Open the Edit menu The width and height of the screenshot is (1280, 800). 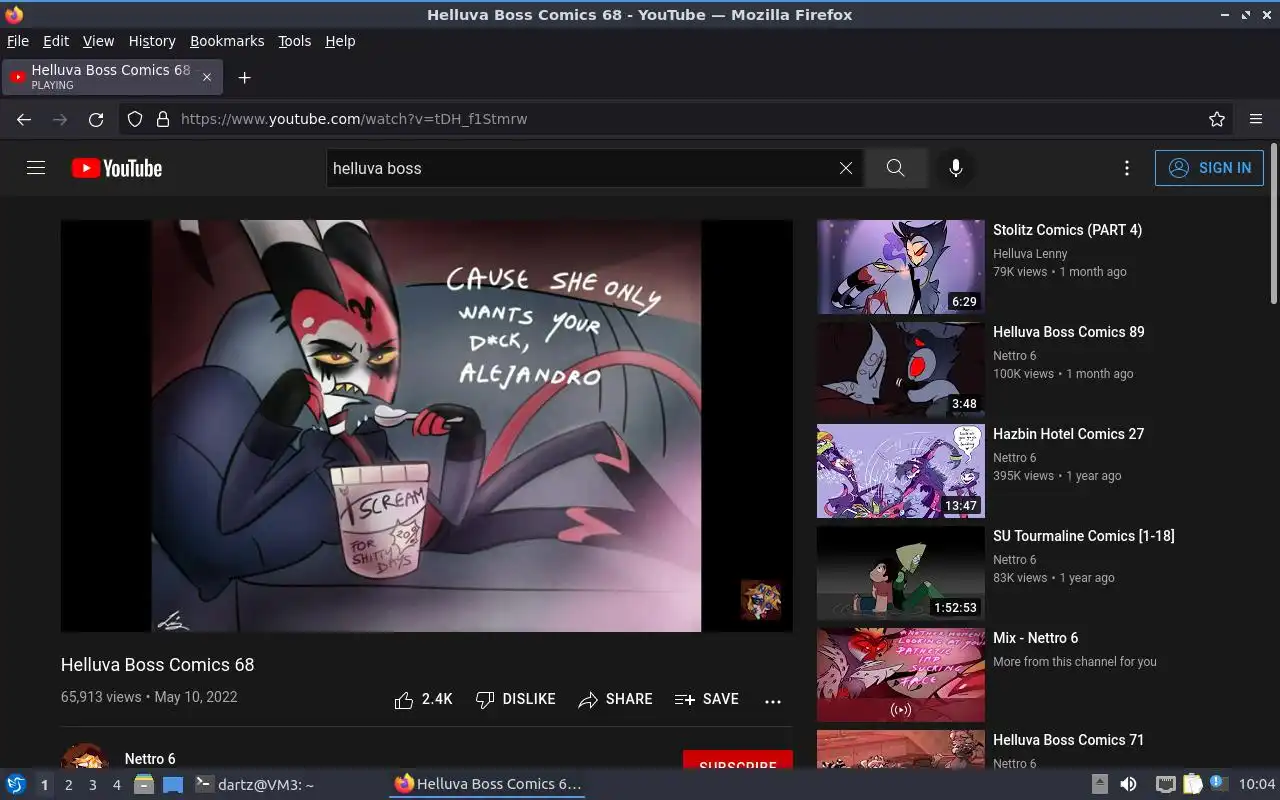tap(56, 41)
